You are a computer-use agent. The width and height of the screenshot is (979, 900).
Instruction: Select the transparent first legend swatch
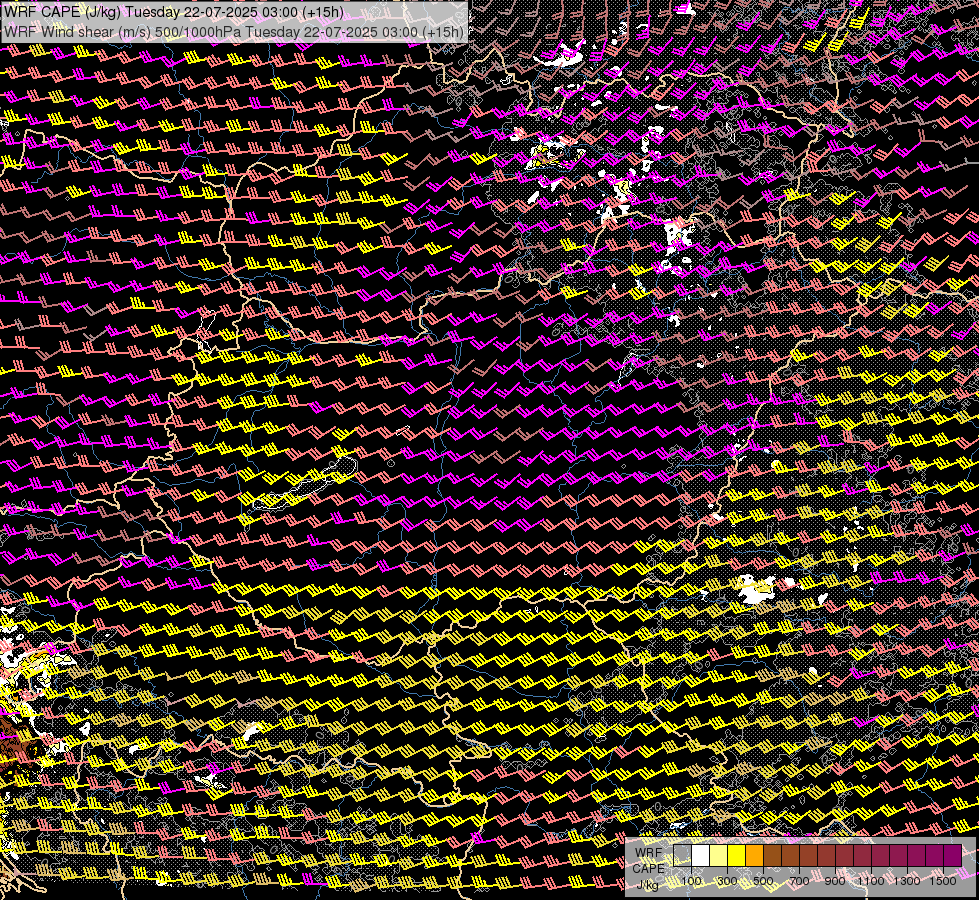click(x=682, y=855)
